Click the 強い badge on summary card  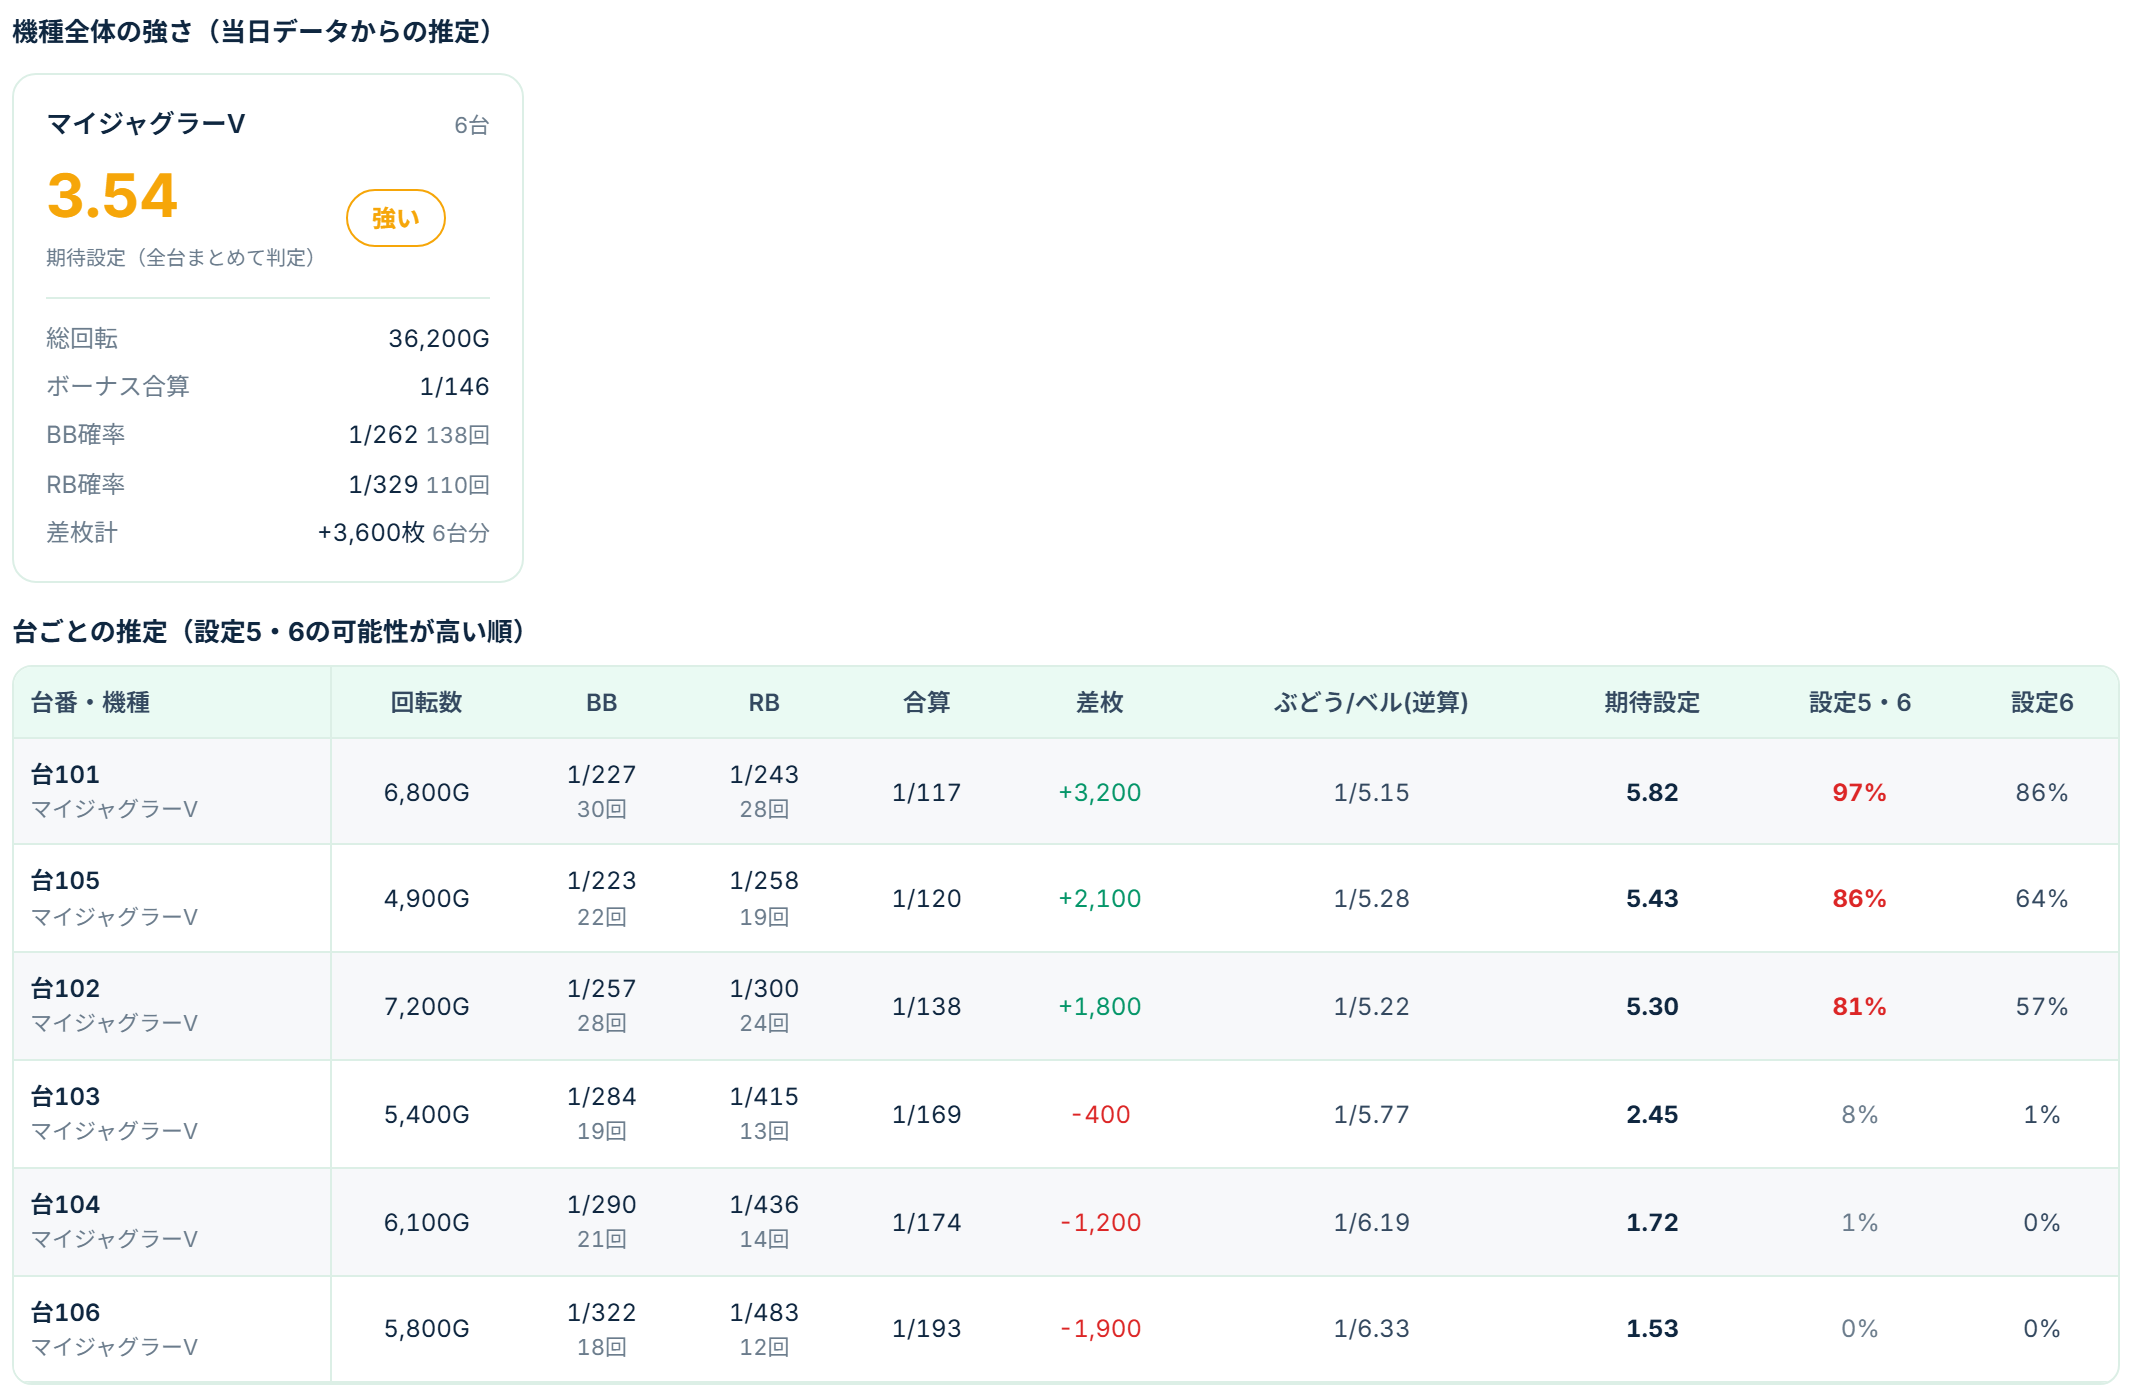coord(395,218)
